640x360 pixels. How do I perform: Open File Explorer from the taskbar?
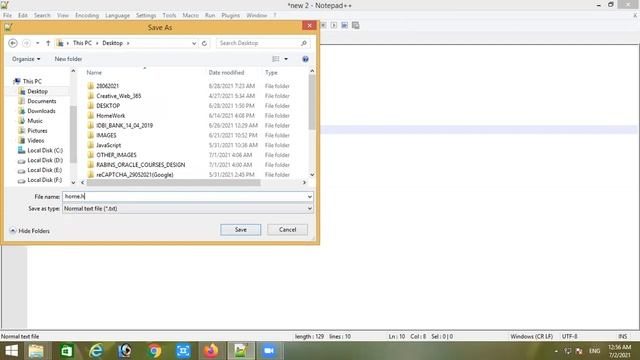(36, 351)
